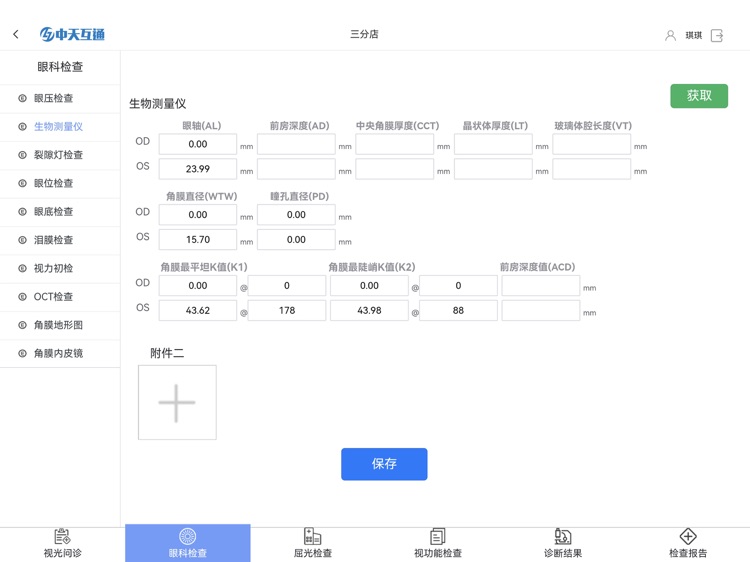Click the OD K2 value field
Viewport: 750px width, 562px height.
click(369, 286)
